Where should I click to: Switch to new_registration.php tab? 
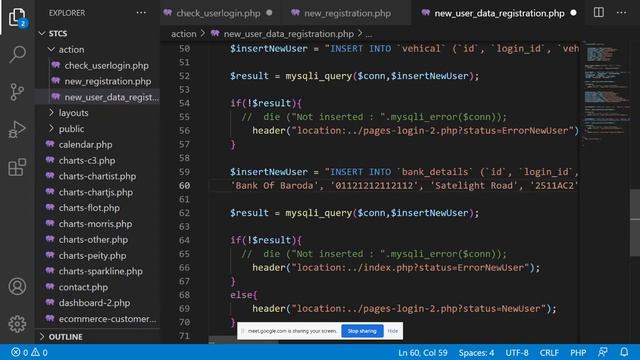click(347, 13)
